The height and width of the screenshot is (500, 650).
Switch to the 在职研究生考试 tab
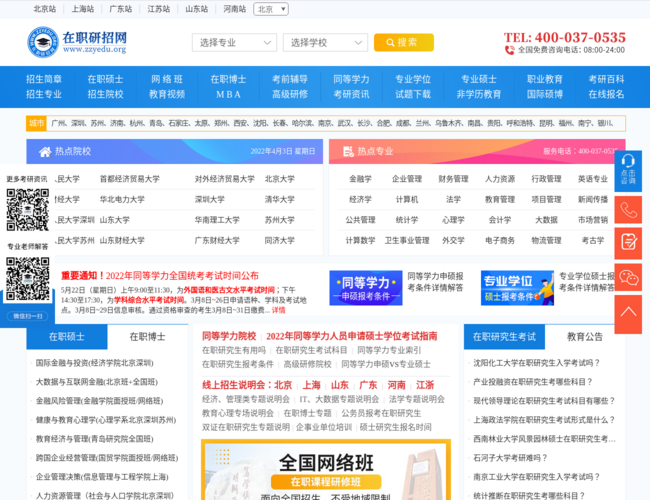(504, 337)
